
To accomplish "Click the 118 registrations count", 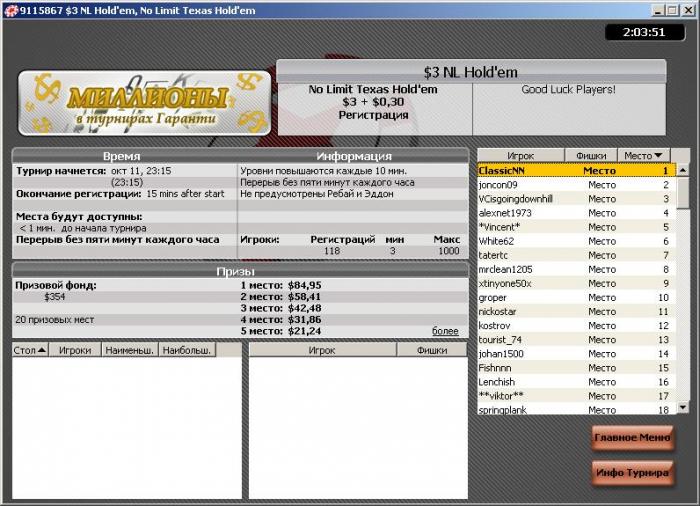I will tap(332, 251).
